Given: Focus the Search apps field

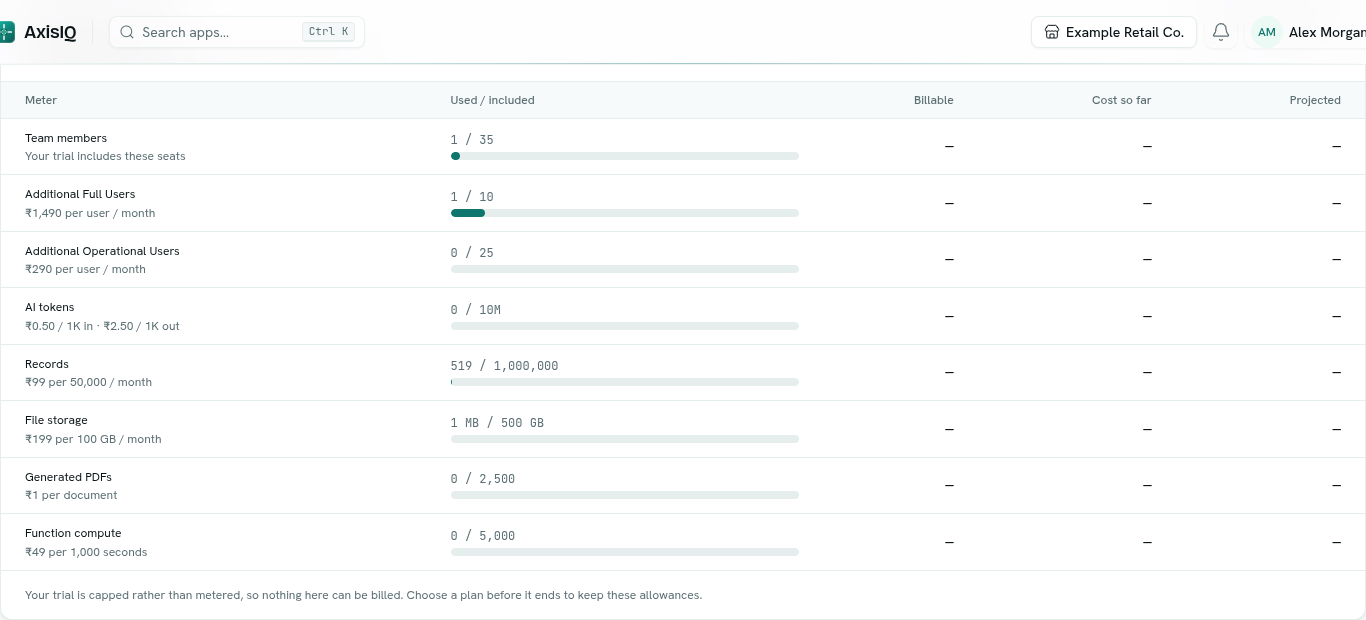Looking at the screenshot, I should (x=236, y=32).
